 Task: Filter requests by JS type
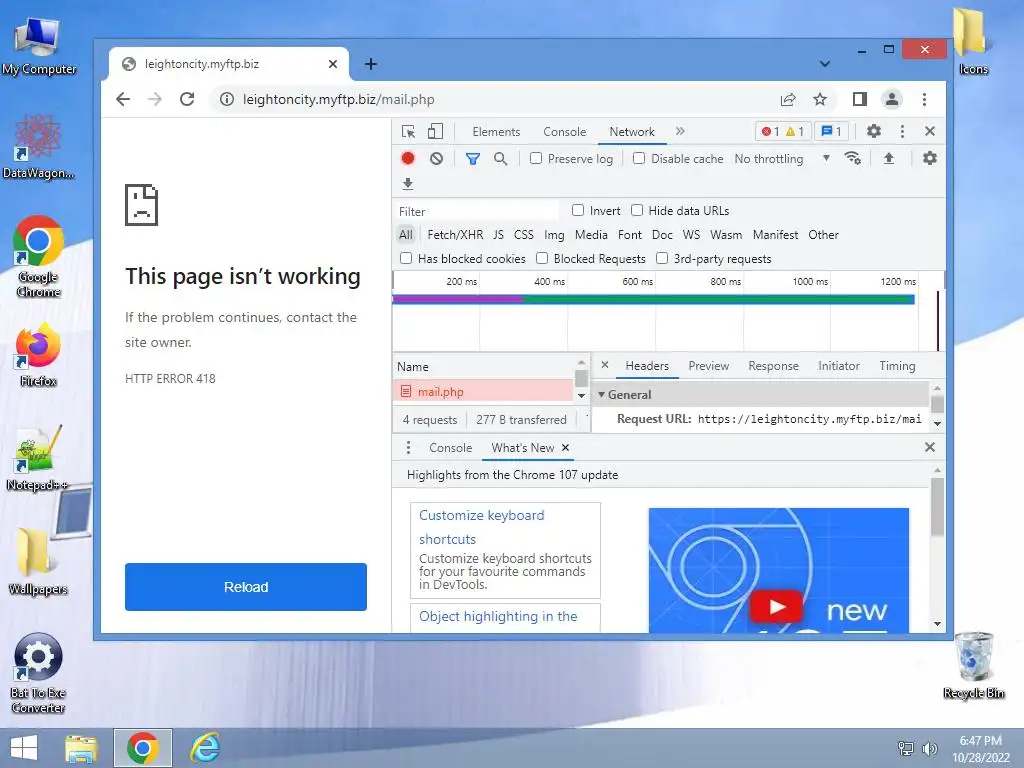click(498, 234)
